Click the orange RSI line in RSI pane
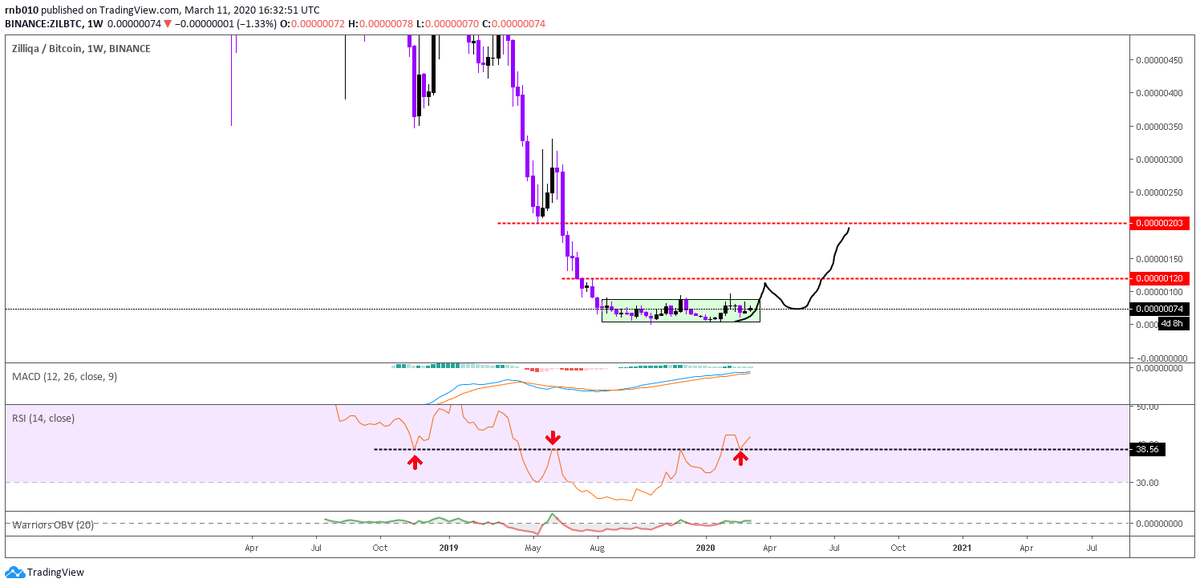 (545, 455)
